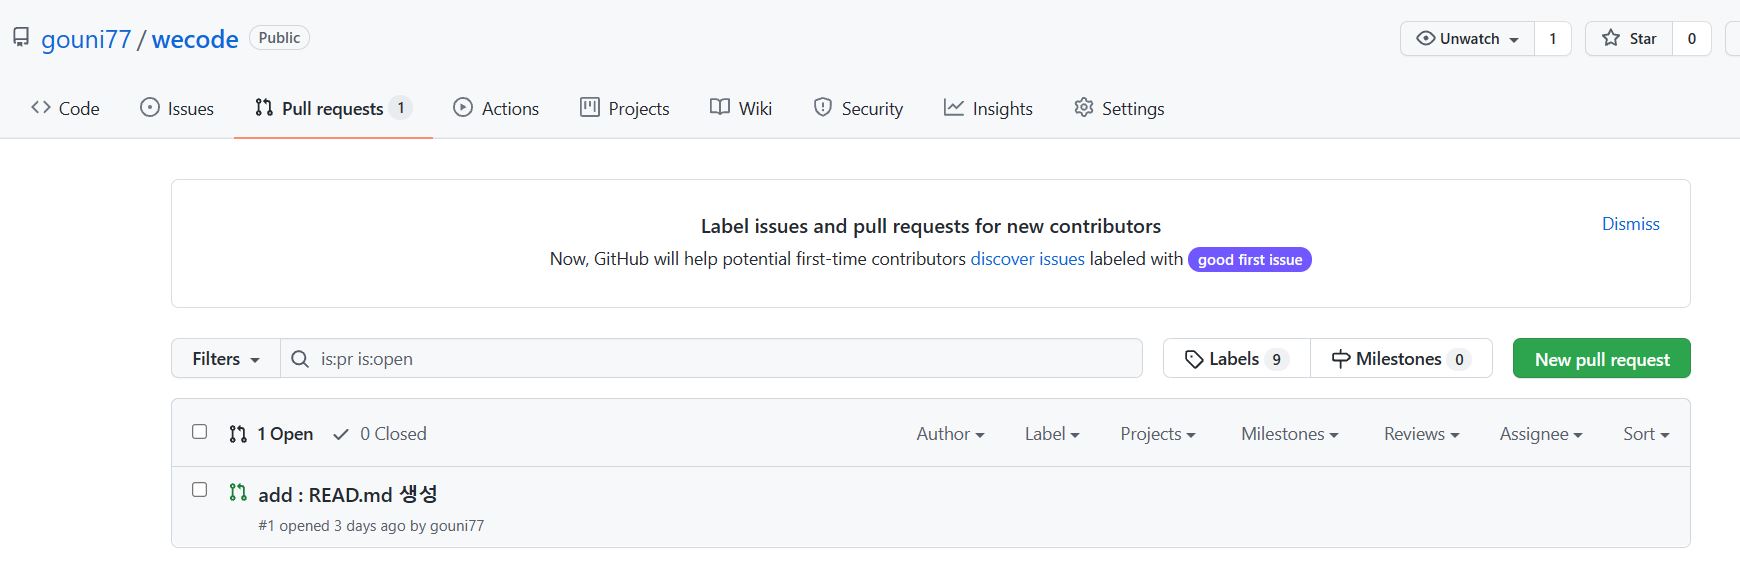Go to the Settings tab
This screenshot has width=1740, height=568.
click(x=1119, y=108)
